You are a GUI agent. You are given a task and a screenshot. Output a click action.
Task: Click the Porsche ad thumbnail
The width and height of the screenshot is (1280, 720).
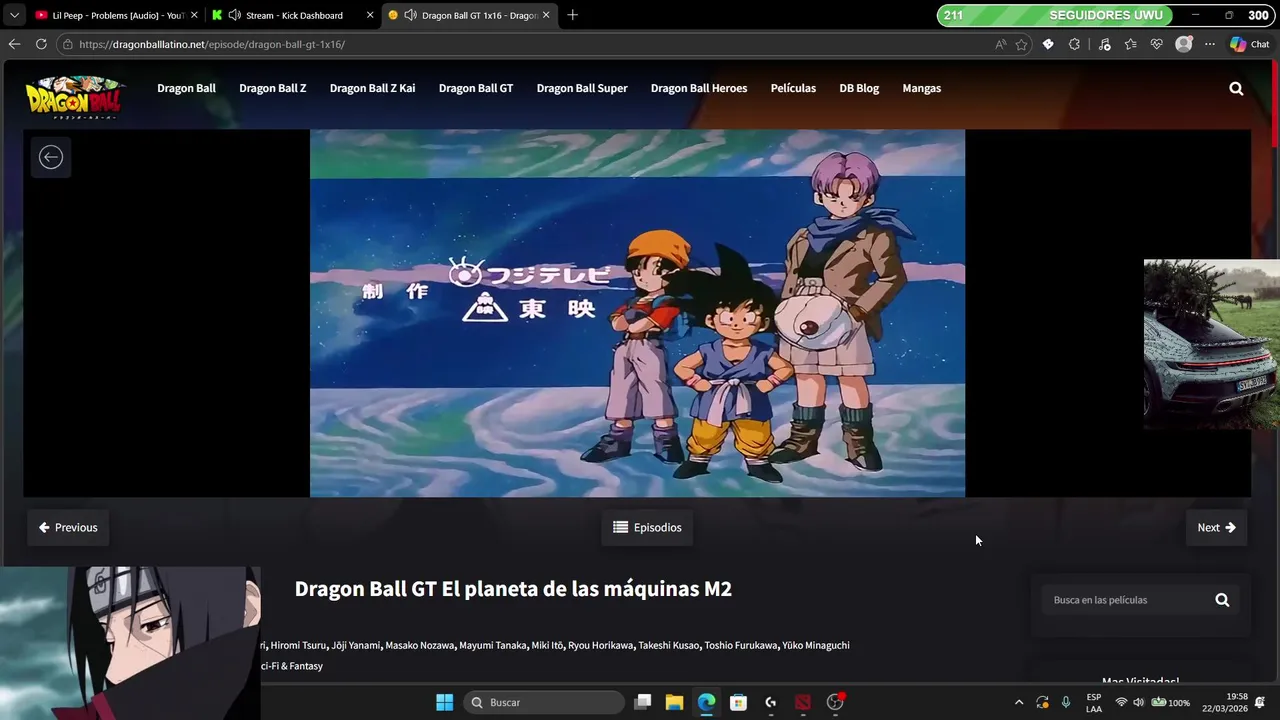tap(1212, 345)
